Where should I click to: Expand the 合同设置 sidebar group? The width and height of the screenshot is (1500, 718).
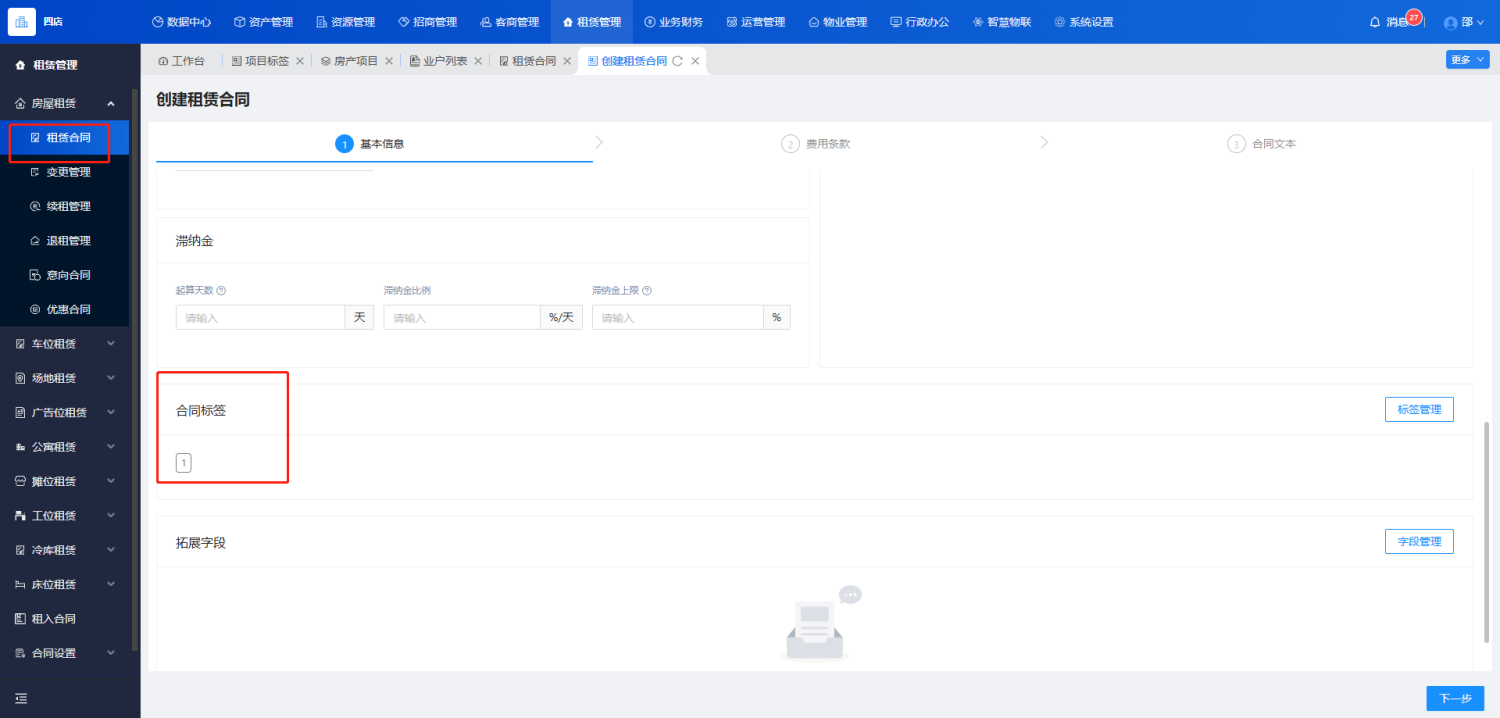point(65,653)
